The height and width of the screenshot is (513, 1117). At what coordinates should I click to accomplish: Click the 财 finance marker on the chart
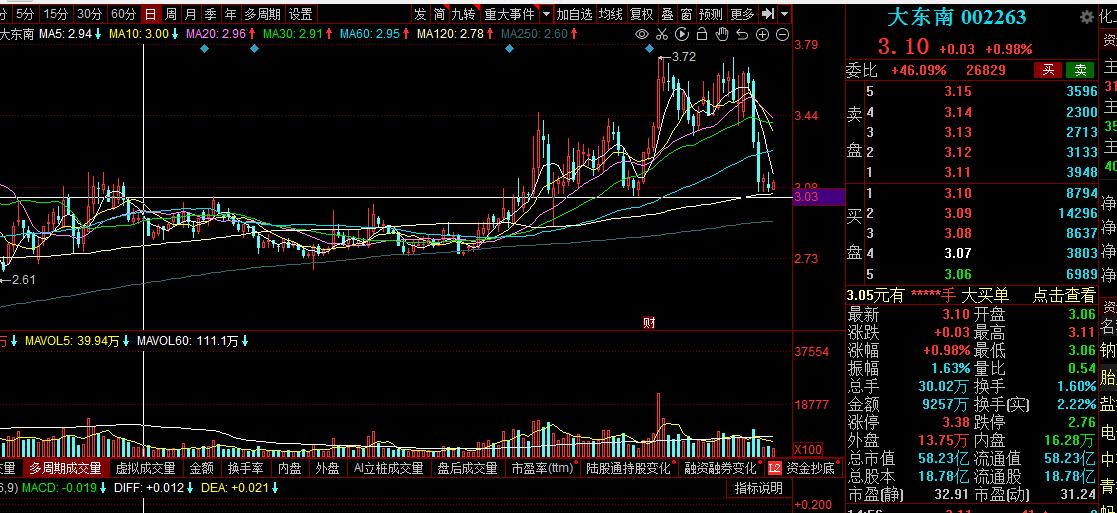(649, 323)
